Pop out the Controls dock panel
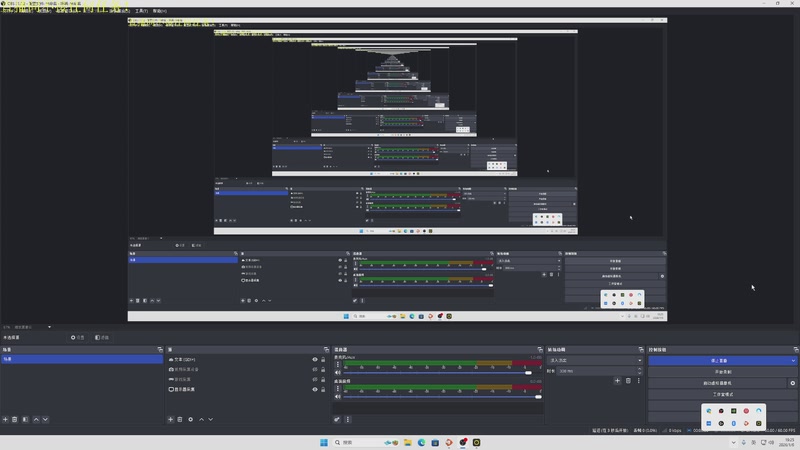Screen dimensions: 800x450 (x=796, y=349)
